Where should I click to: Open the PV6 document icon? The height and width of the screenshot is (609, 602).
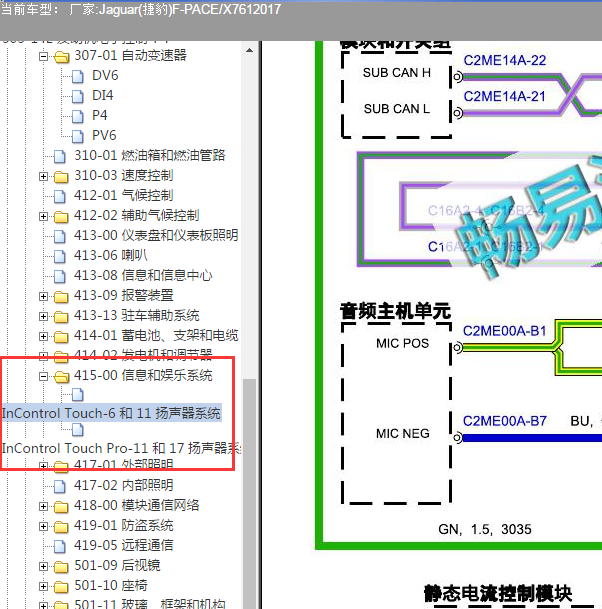(x=78, y=136)
